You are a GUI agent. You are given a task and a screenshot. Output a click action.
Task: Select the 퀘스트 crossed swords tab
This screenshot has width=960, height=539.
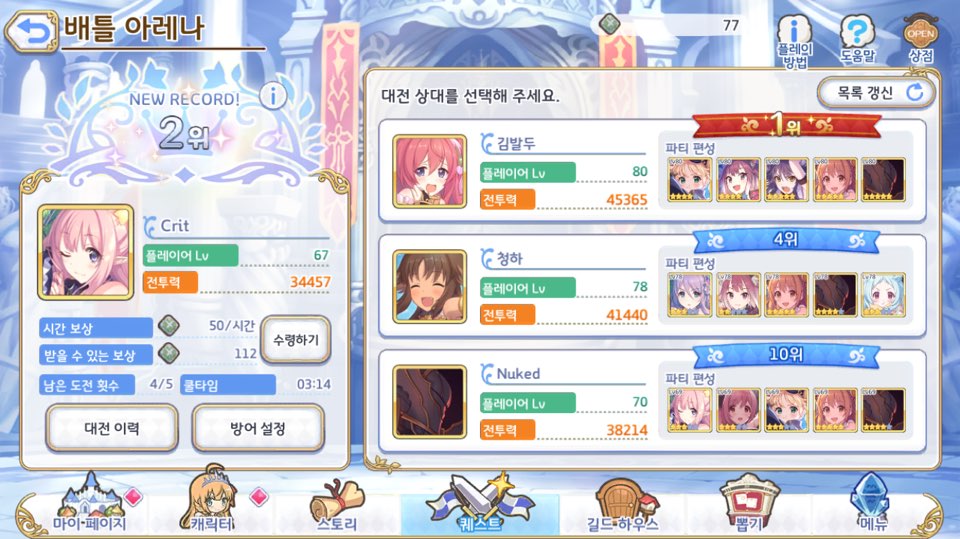click(x=479, y=503)
